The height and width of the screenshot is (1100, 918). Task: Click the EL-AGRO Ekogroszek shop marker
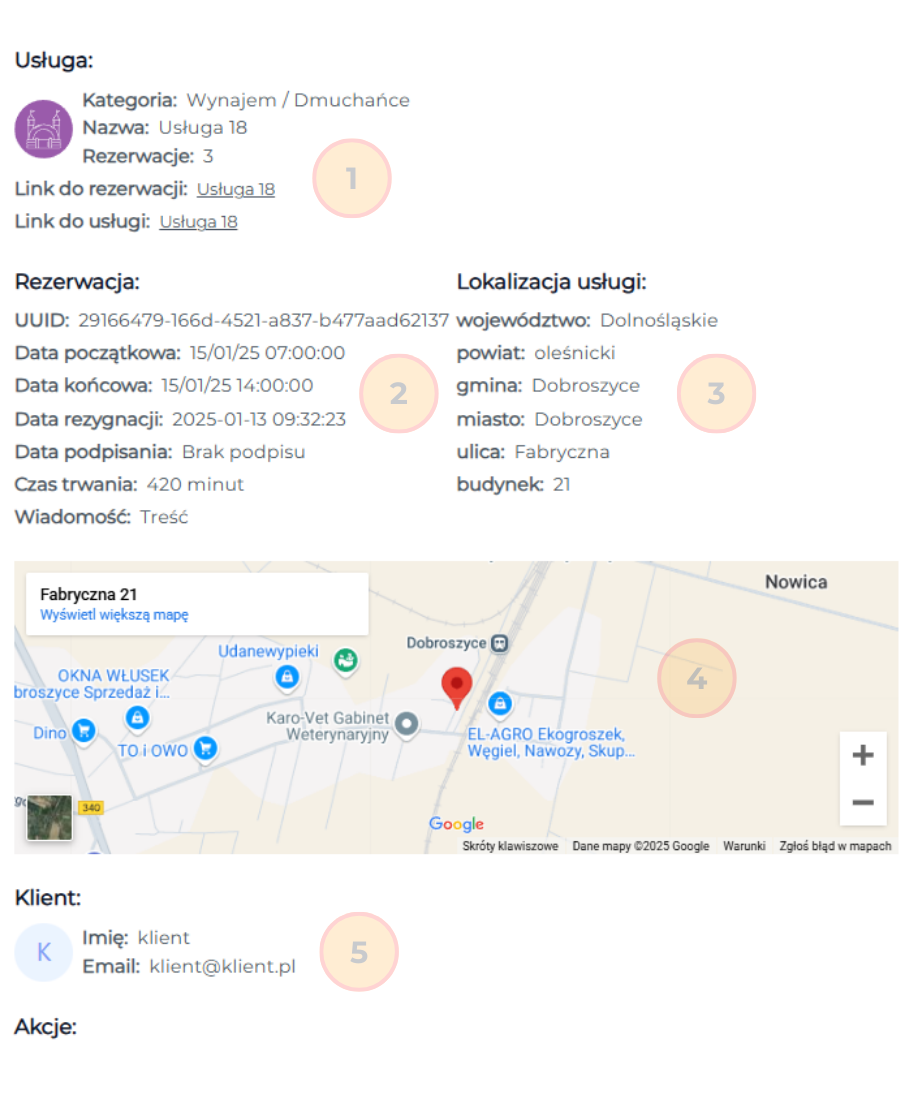click(x=500, y=705)
